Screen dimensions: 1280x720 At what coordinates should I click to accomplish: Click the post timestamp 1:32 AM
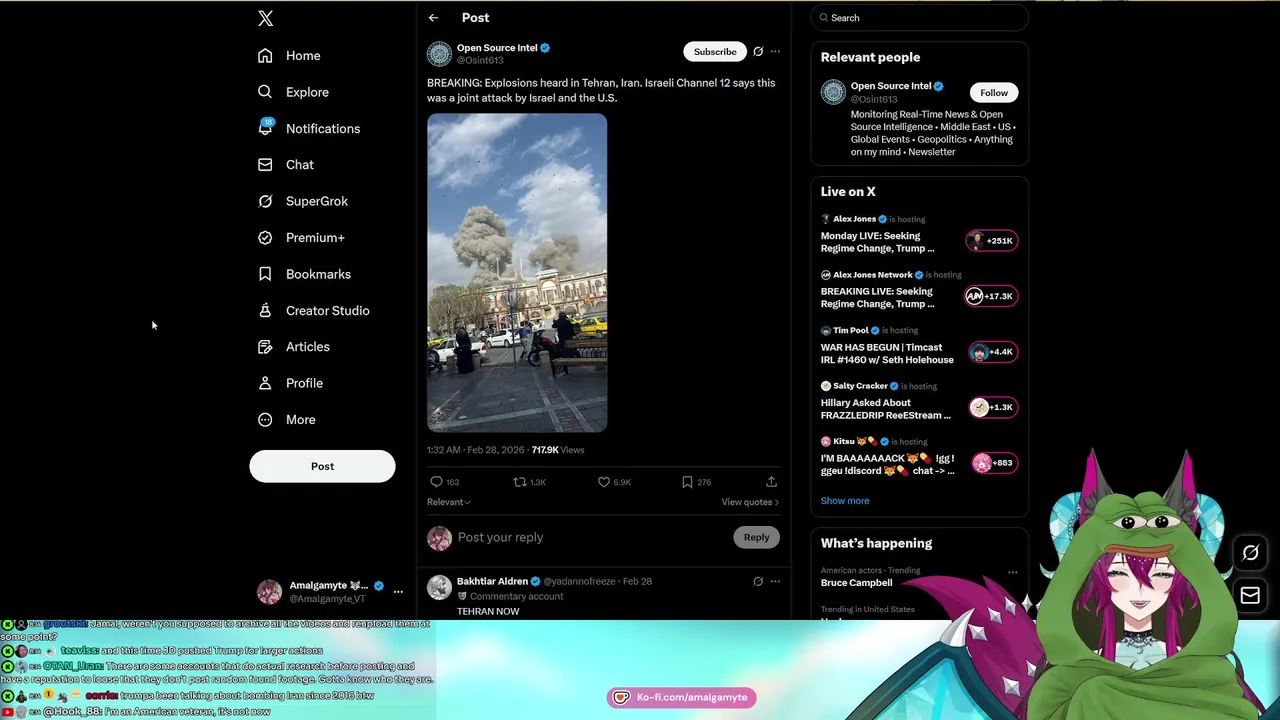(476, 450)
